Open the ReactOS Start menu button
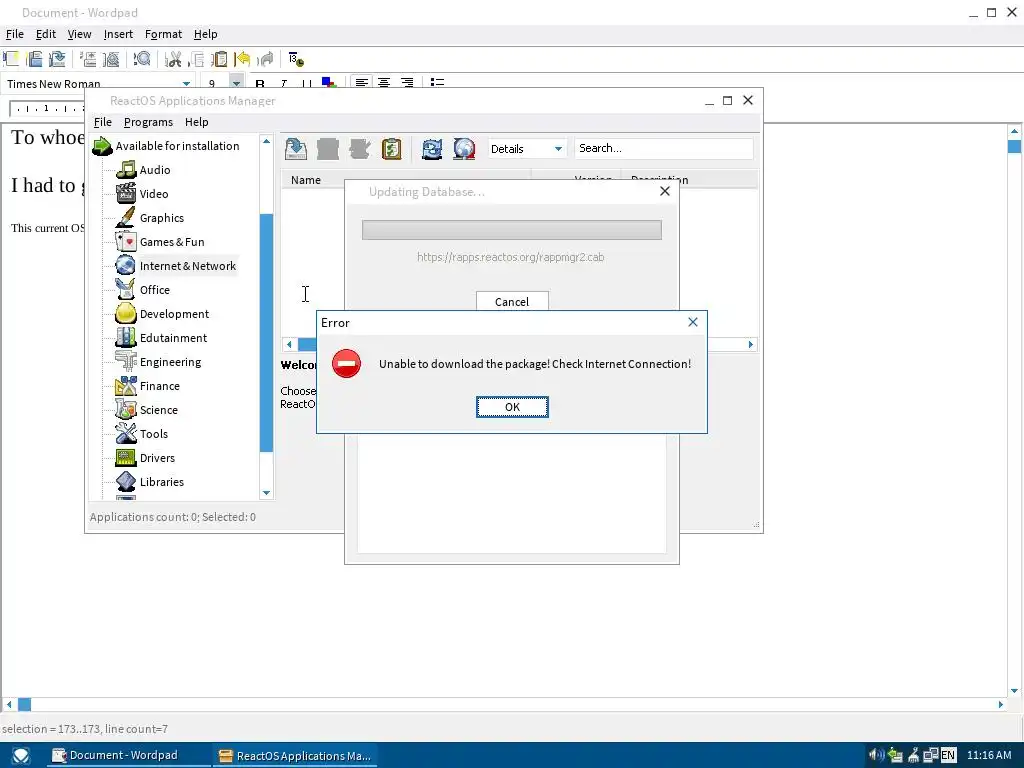The width and height of the screenshot is (1024, 768). [20, 756]
